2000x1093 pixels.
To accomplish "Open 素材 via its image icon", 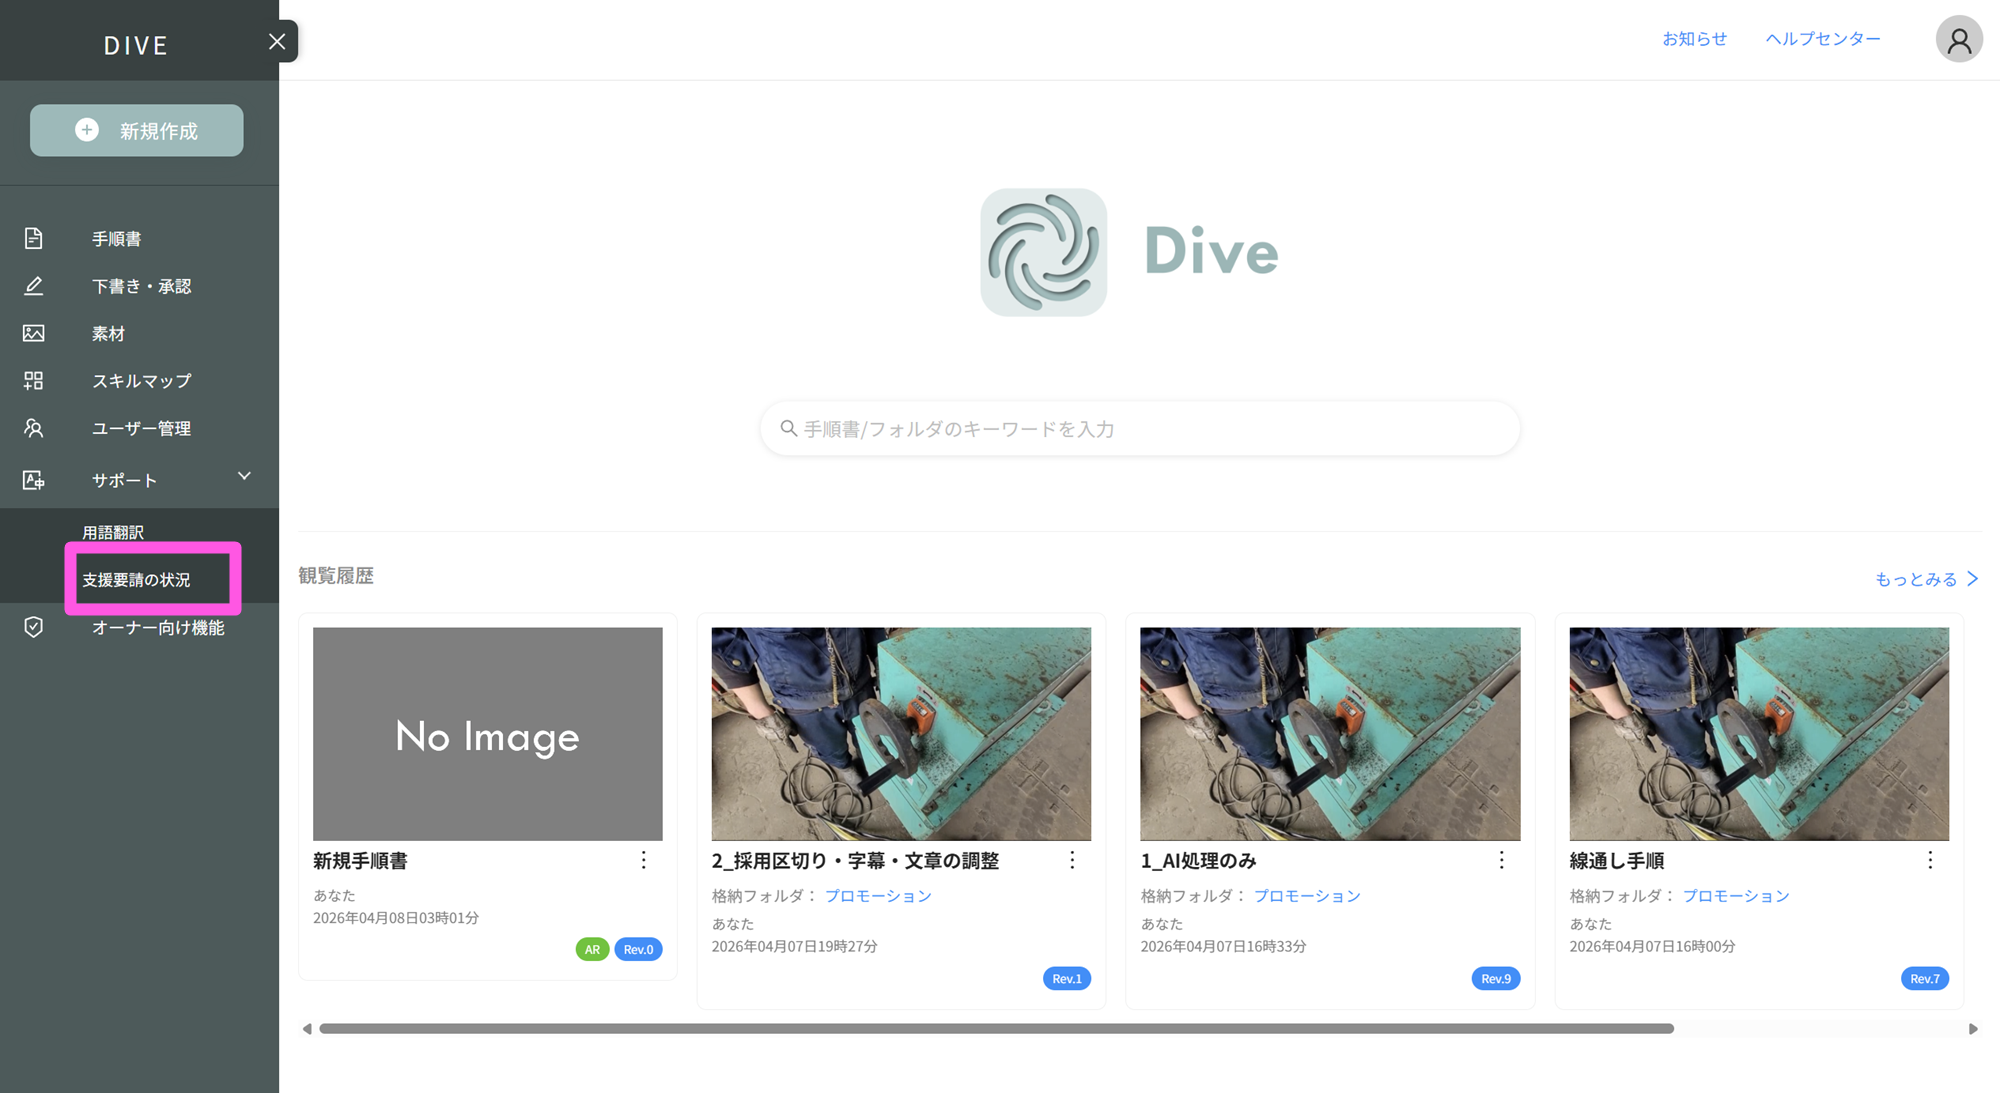I will 33,333.
